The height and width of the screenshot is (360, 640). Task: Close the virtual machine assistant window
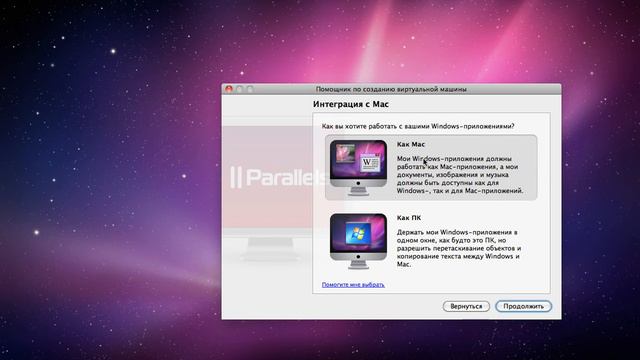pos(229,89)
